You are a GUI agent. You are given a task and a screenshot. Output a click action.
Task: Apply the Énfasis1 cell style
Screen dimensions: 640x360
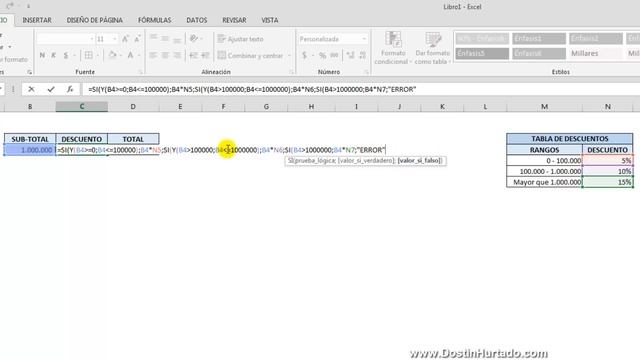[539, 38]
